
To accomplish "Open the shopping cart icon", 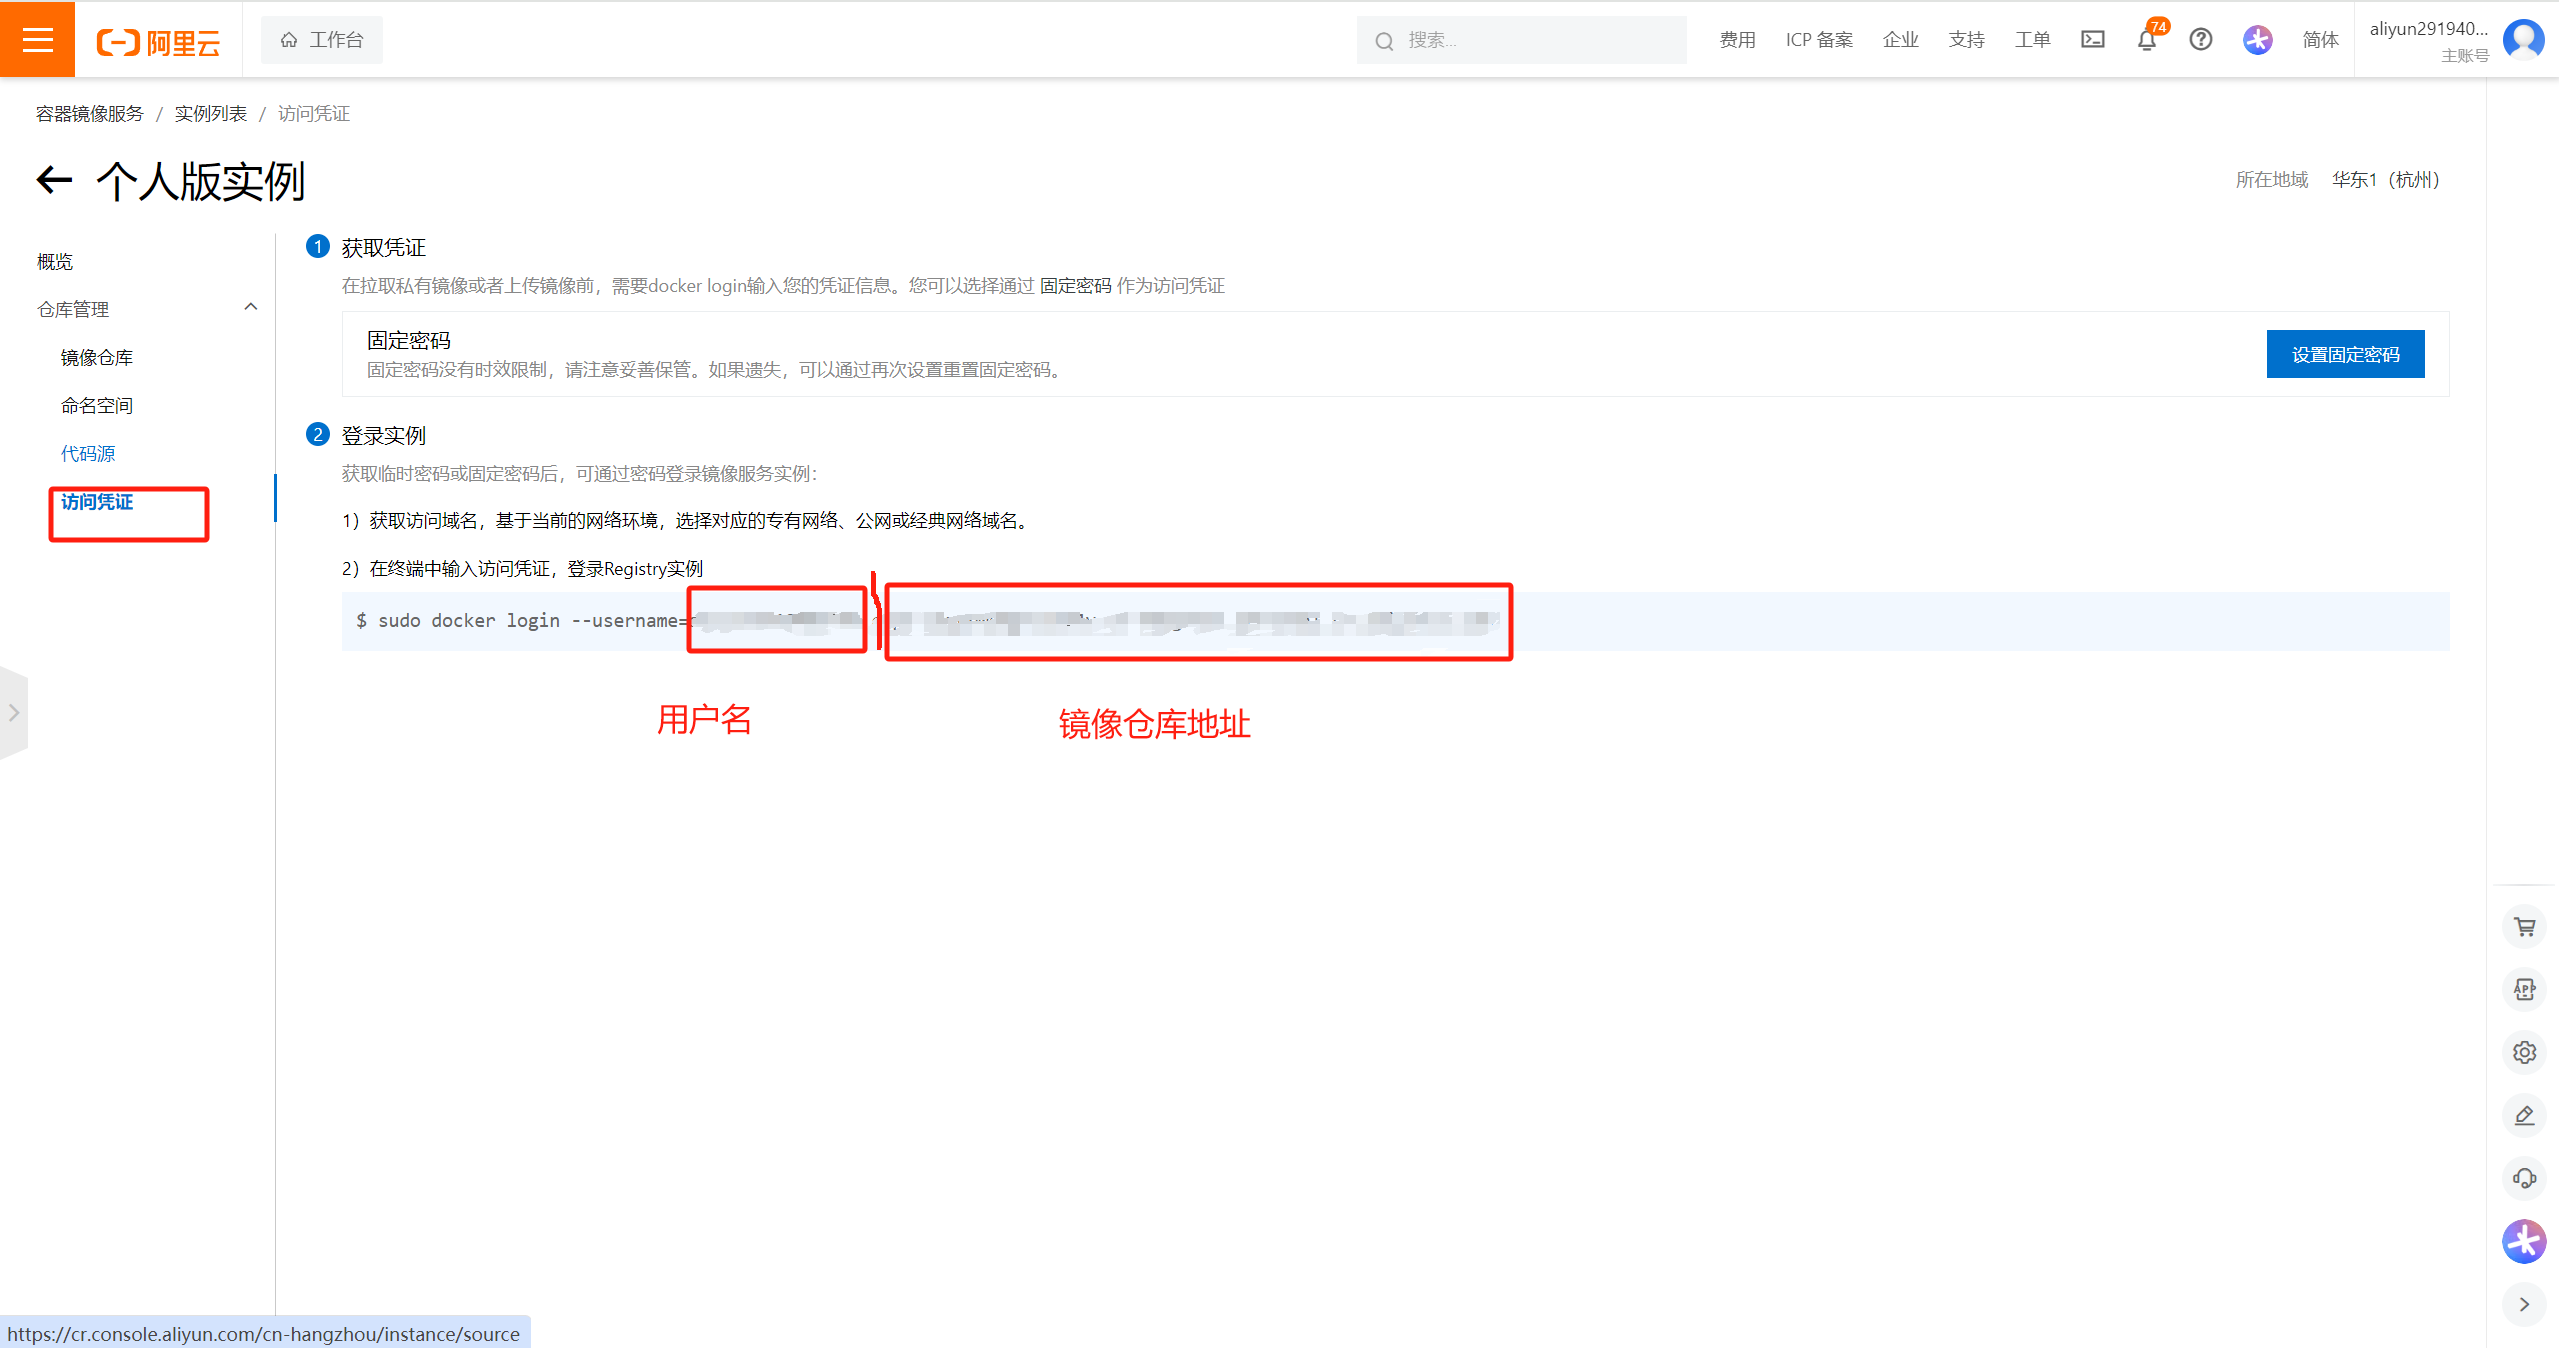I will coord(2524,927).
